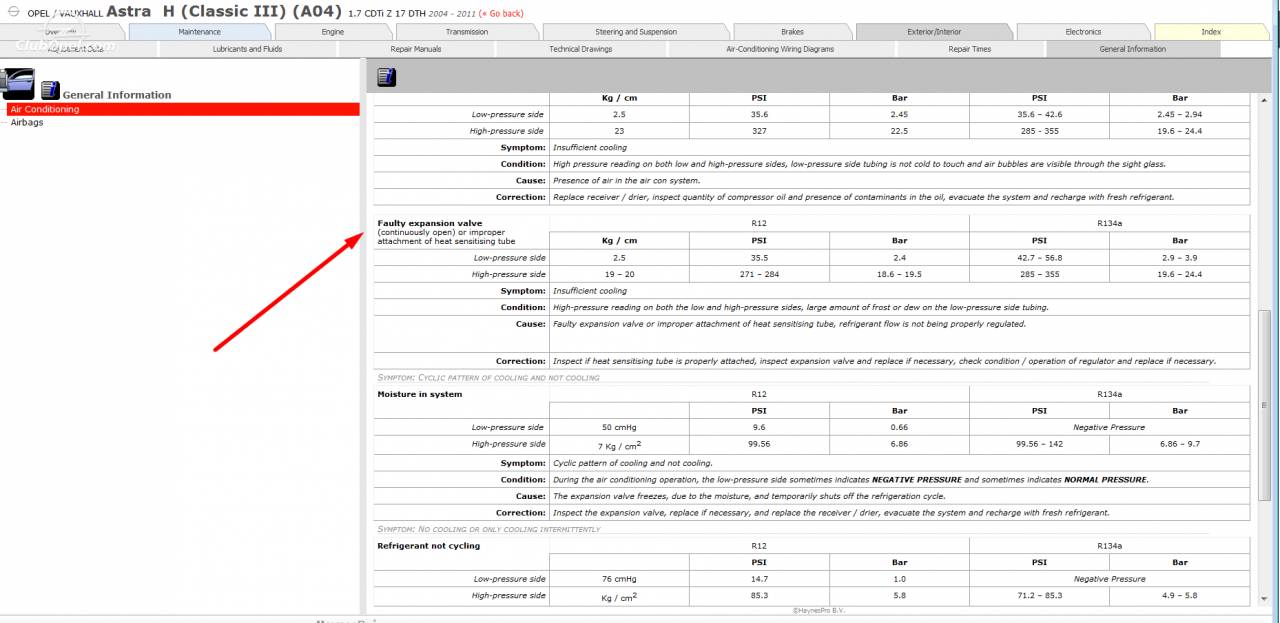The width and height of the screenshot is (1280, 623).
Task: Click the 76 cmHg cell
Action: [x=620, y=579]
